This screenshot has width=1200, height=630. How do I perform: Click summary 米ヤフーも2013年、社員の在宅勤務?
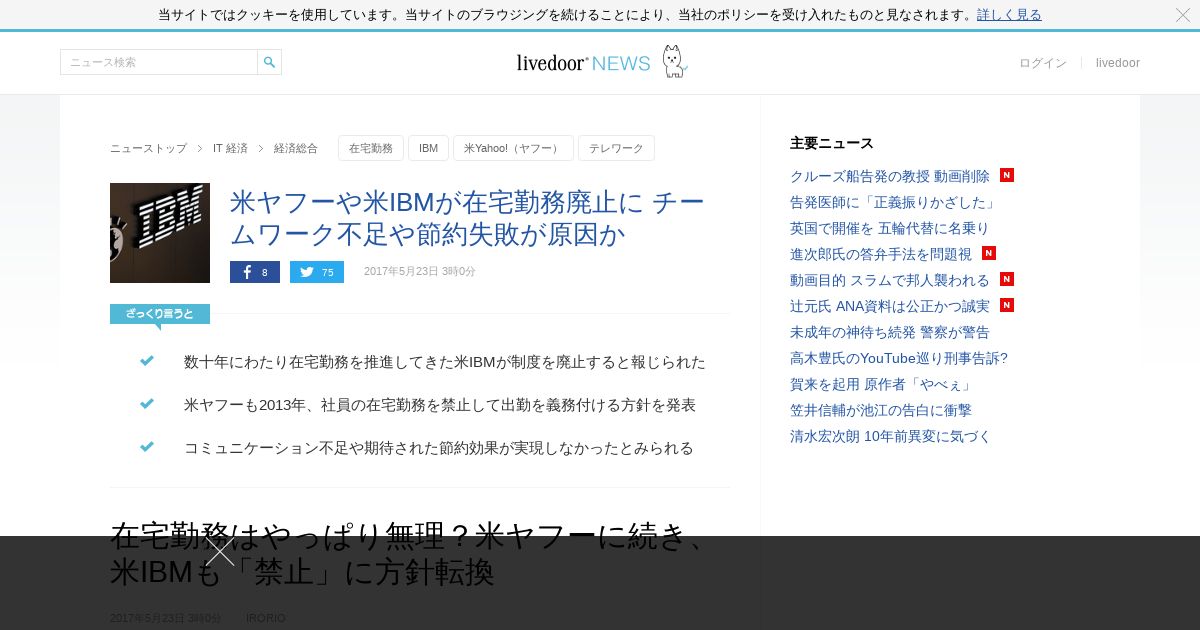pos(440,405)
